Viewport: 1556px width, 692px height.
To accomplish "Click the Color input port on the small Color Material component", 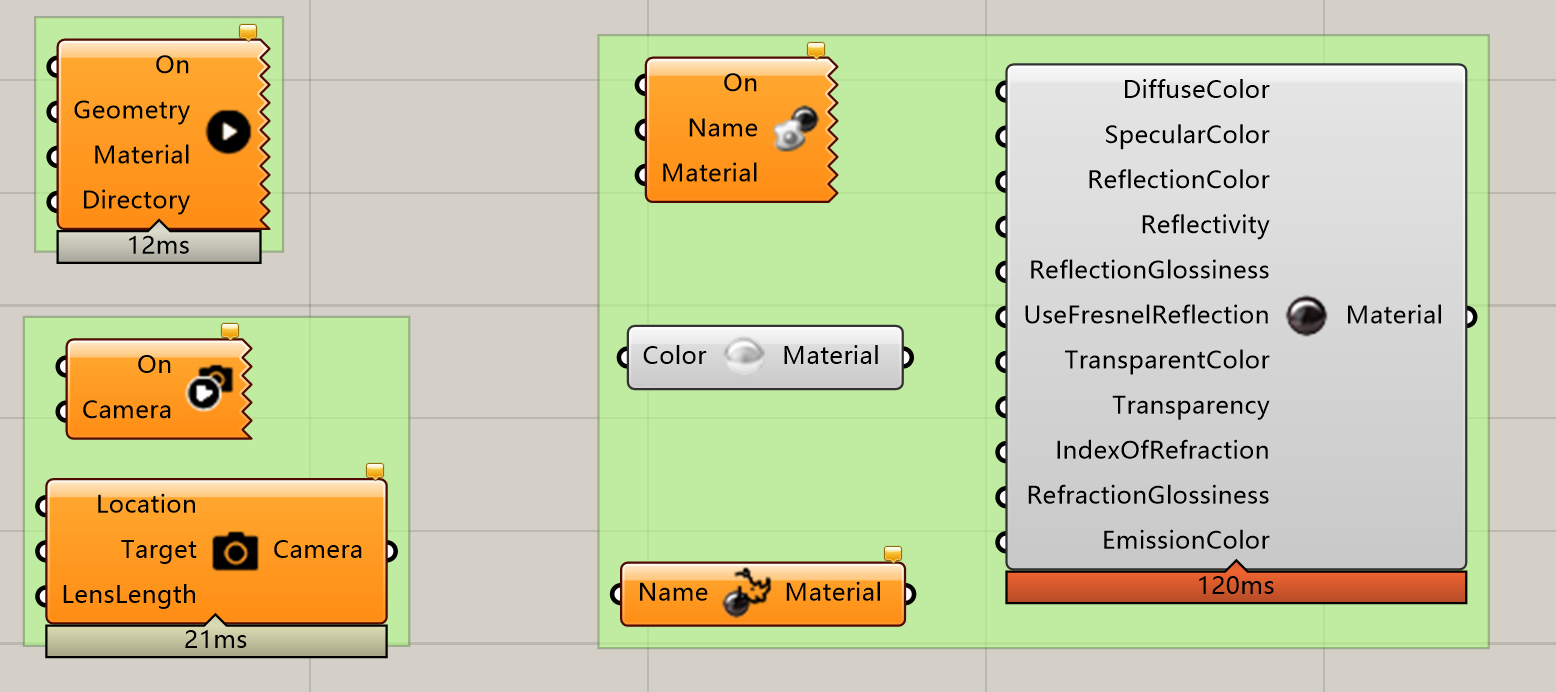I will [x=624, y=357].
